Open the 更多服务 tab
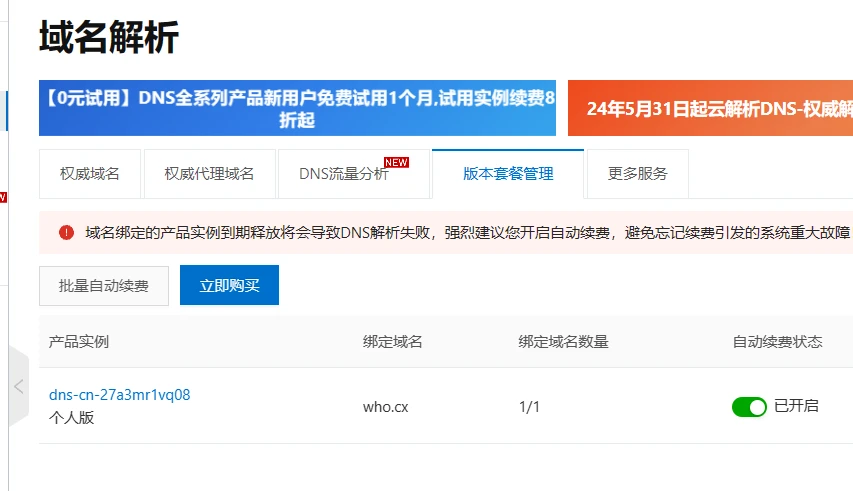This screenshot has height=491, width=853. tap(637, 174)
